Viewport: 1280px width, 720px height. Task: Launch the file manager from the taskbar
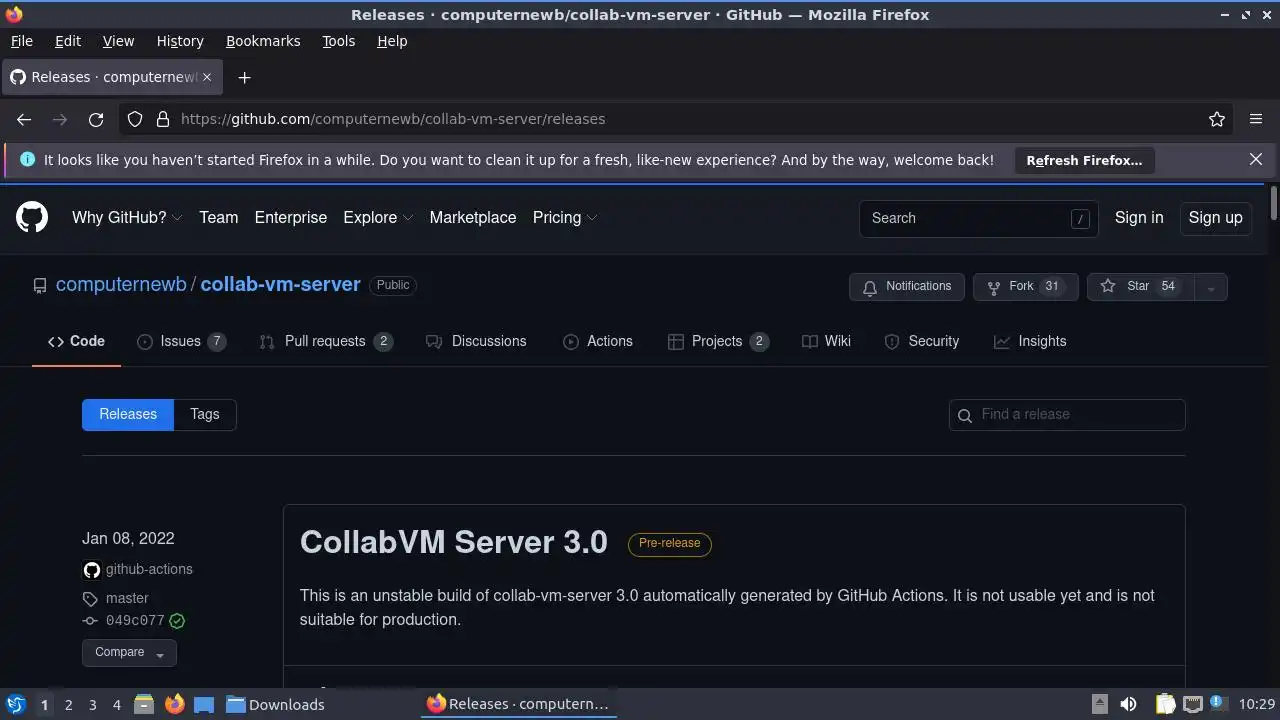[x=143, y=704]
